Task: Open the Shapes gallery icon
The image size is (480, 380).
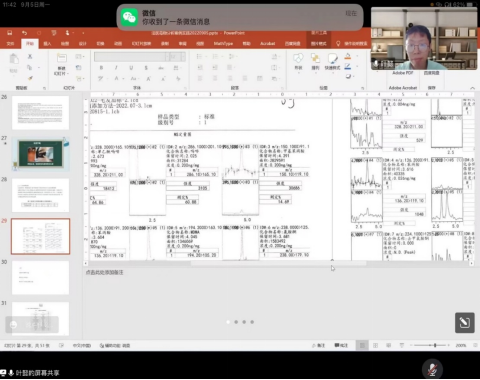Action: click(298, 58)
